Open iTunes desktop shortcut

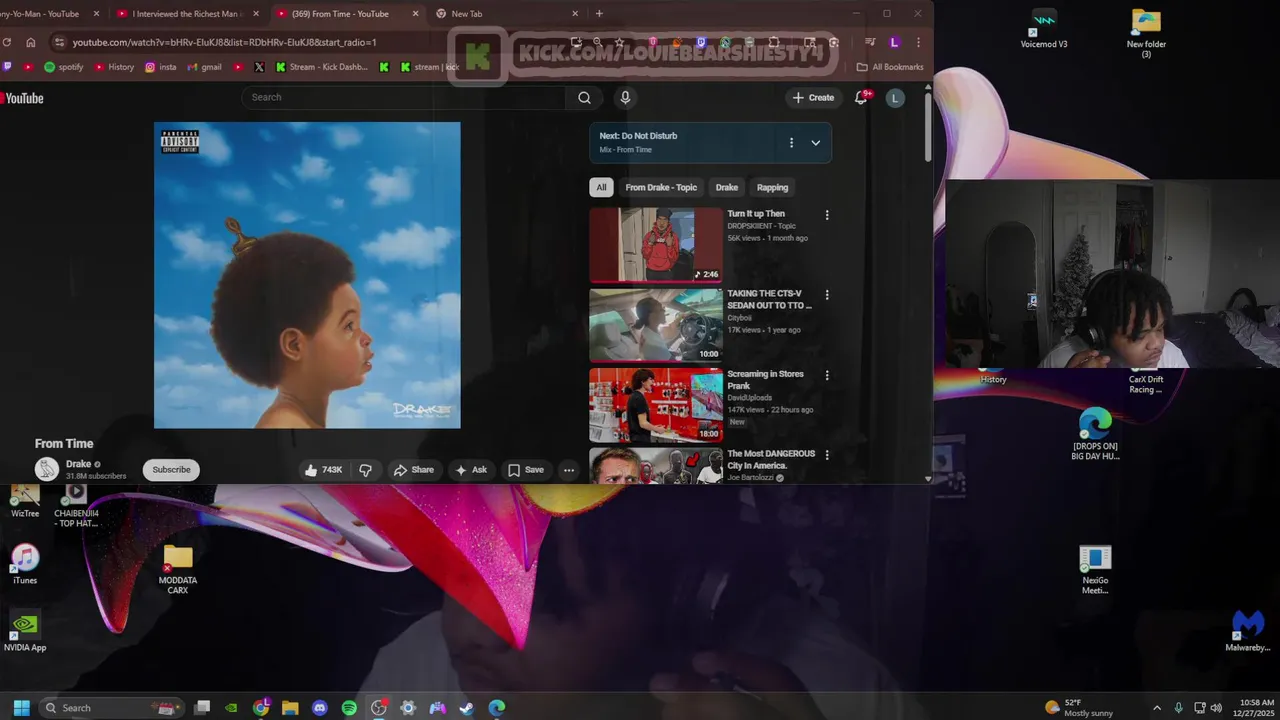point(25,565)
